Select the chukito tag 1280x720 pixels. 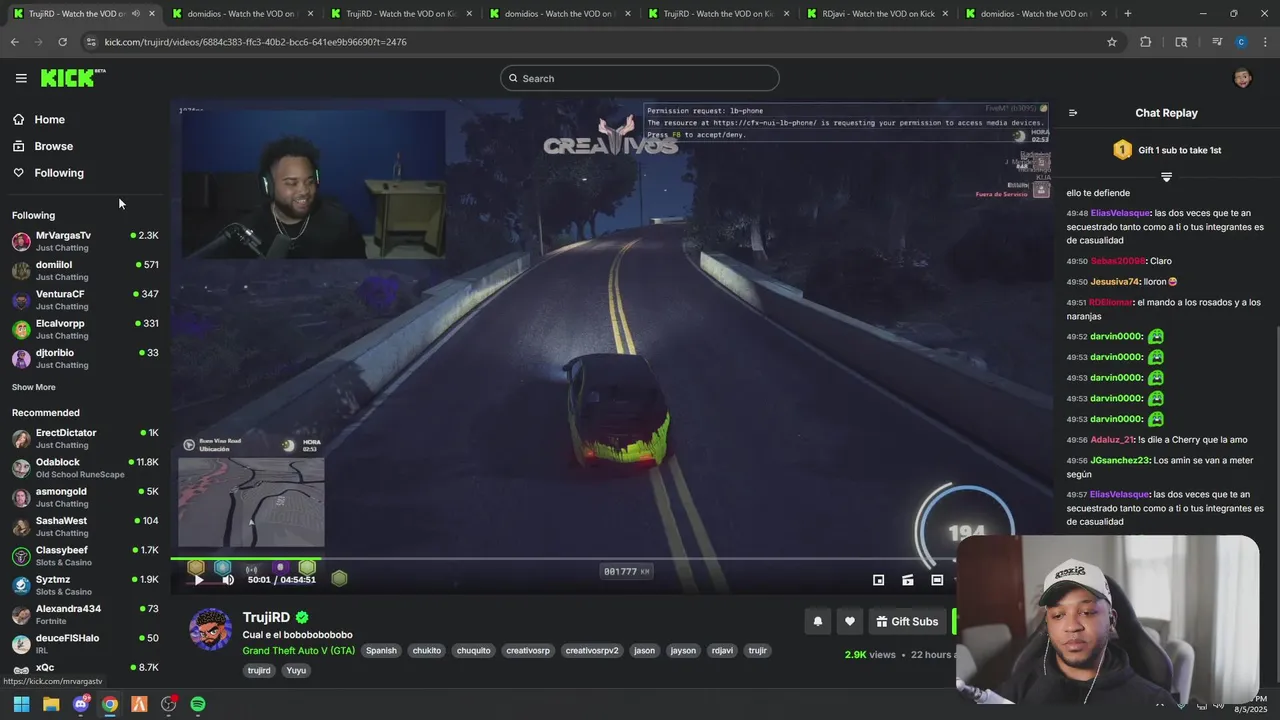[426, 650]
